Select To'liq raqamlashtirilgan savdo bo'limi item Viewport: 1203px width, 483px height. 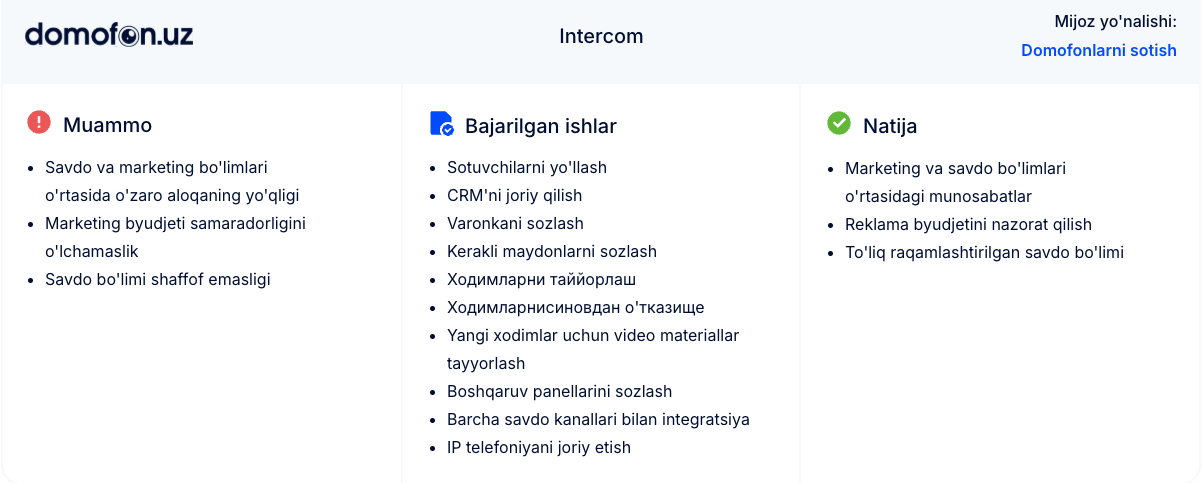984,252
